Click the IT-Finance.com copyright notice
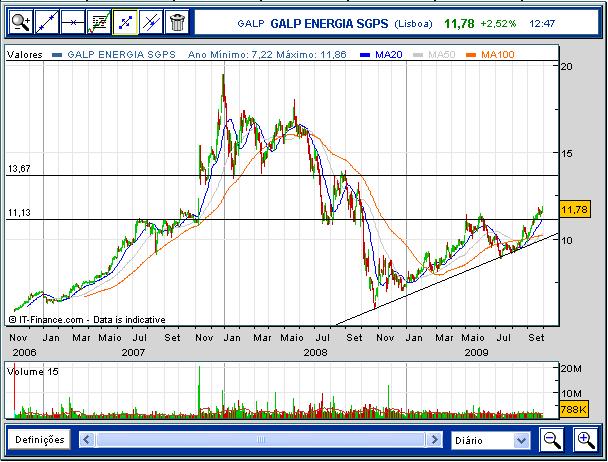Screen dimensions: 608x462 point(87,320)
